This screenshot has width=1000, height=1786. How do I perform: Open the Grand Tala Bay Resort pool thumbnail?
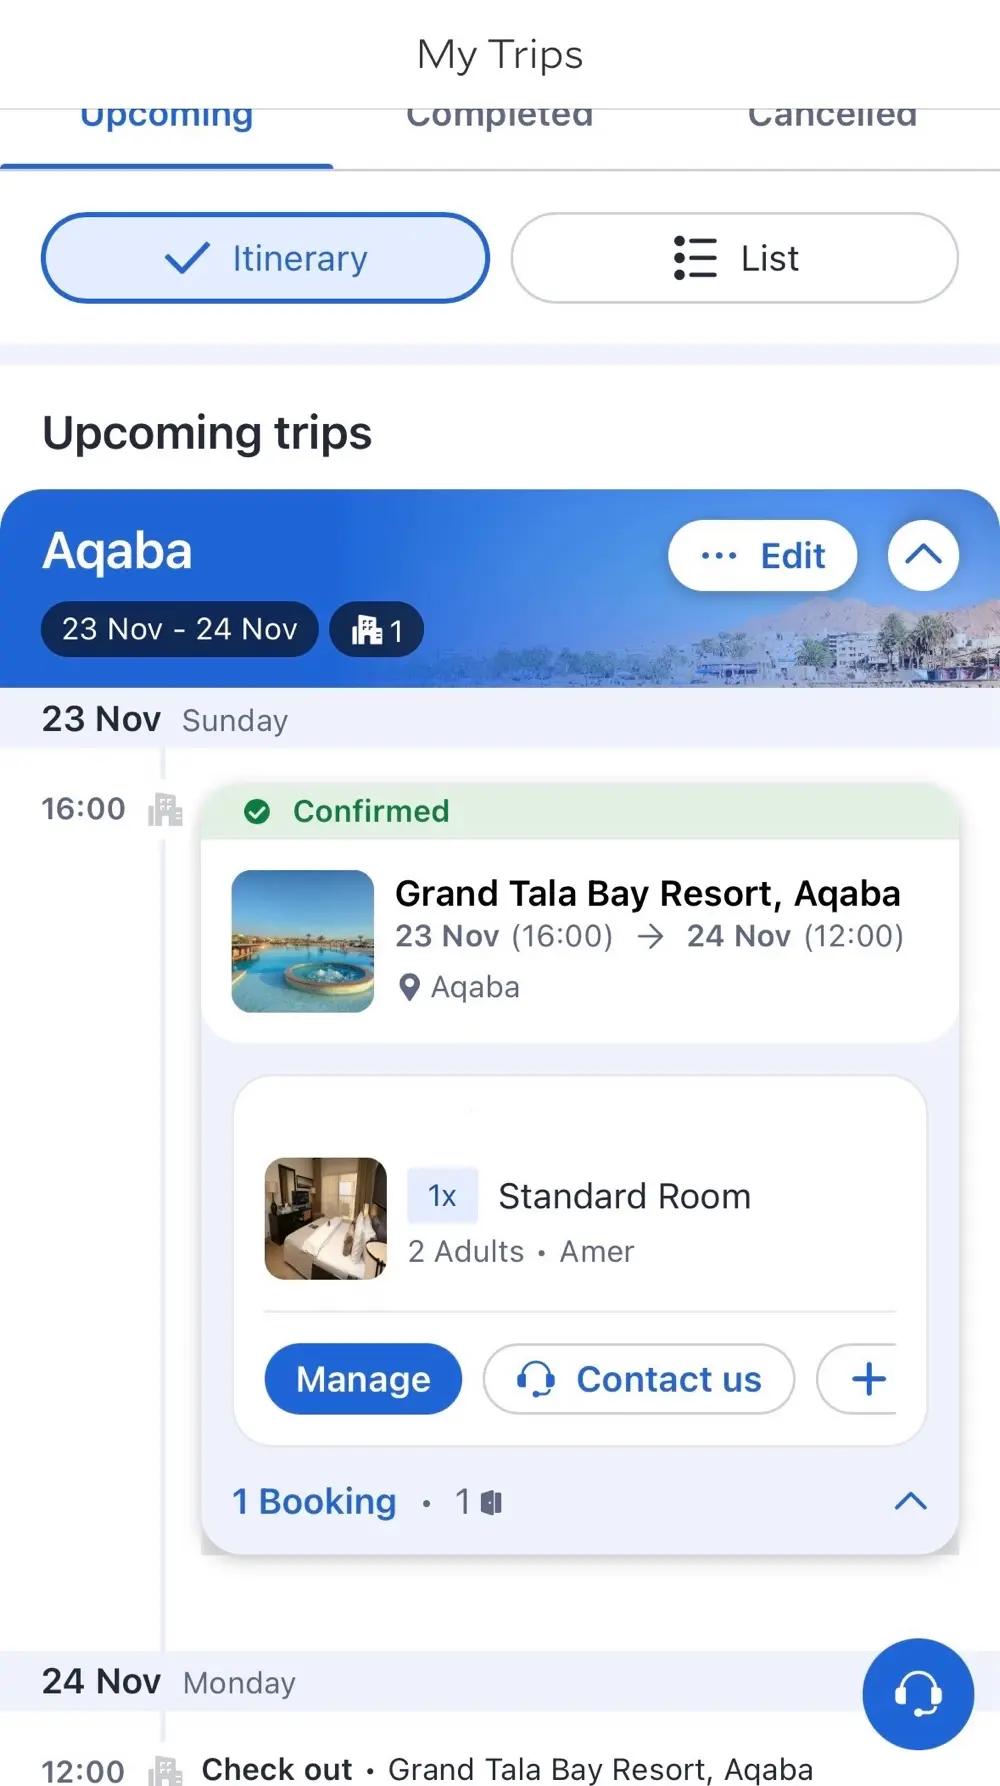pyautogui.click(x=303, y=941)
